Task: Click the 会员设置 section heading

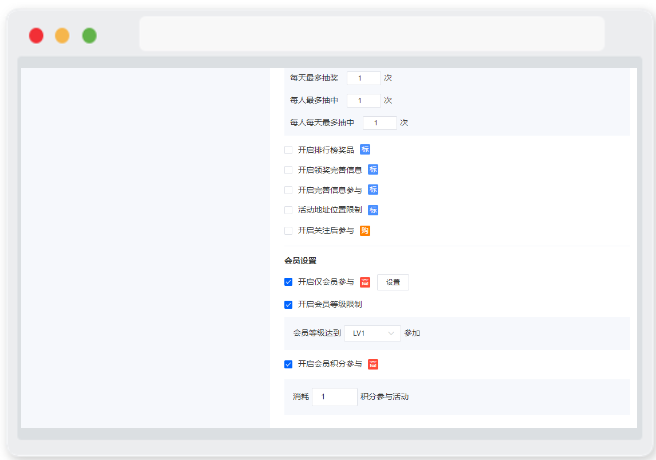Action: 300,261
